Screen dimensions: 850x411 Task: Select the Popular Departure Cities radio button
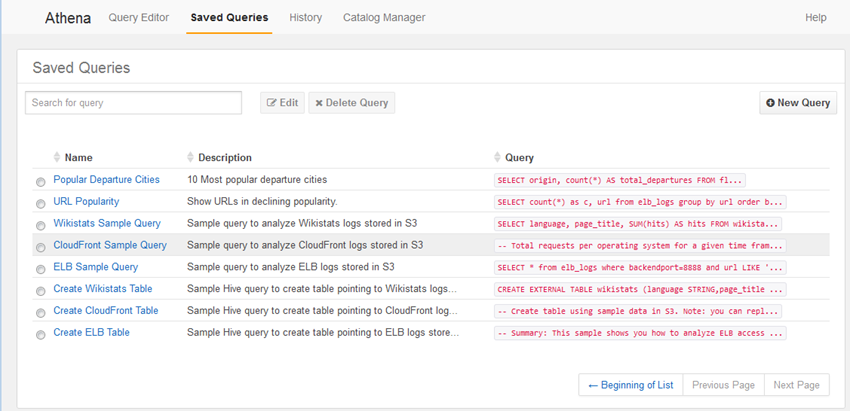click(x=41, y=182)
